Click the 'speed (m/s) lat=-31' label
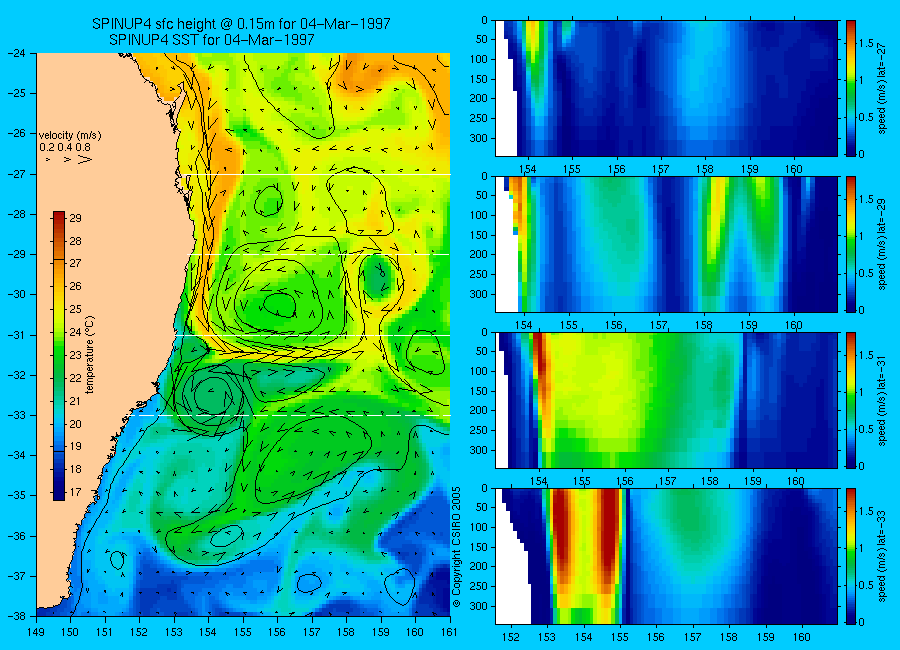 [883, 400]
